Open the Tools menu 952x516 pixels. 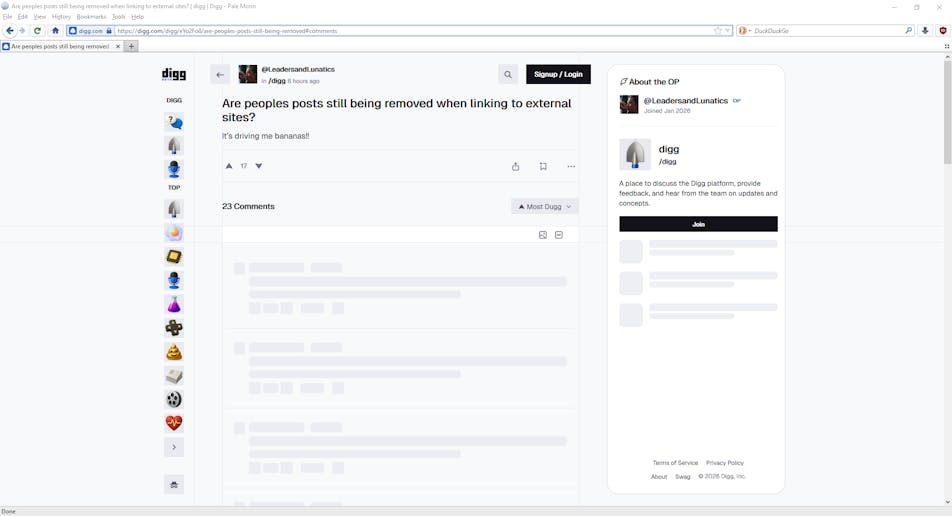(x=119, y=17)
